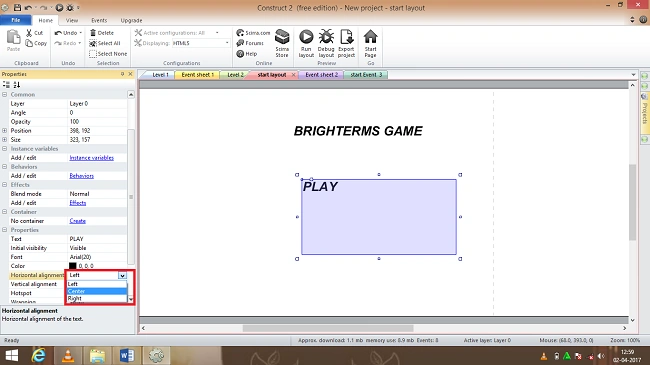Viewport: 650px width, 365px height.
Task: Expand the Size property
Action: 5,140
